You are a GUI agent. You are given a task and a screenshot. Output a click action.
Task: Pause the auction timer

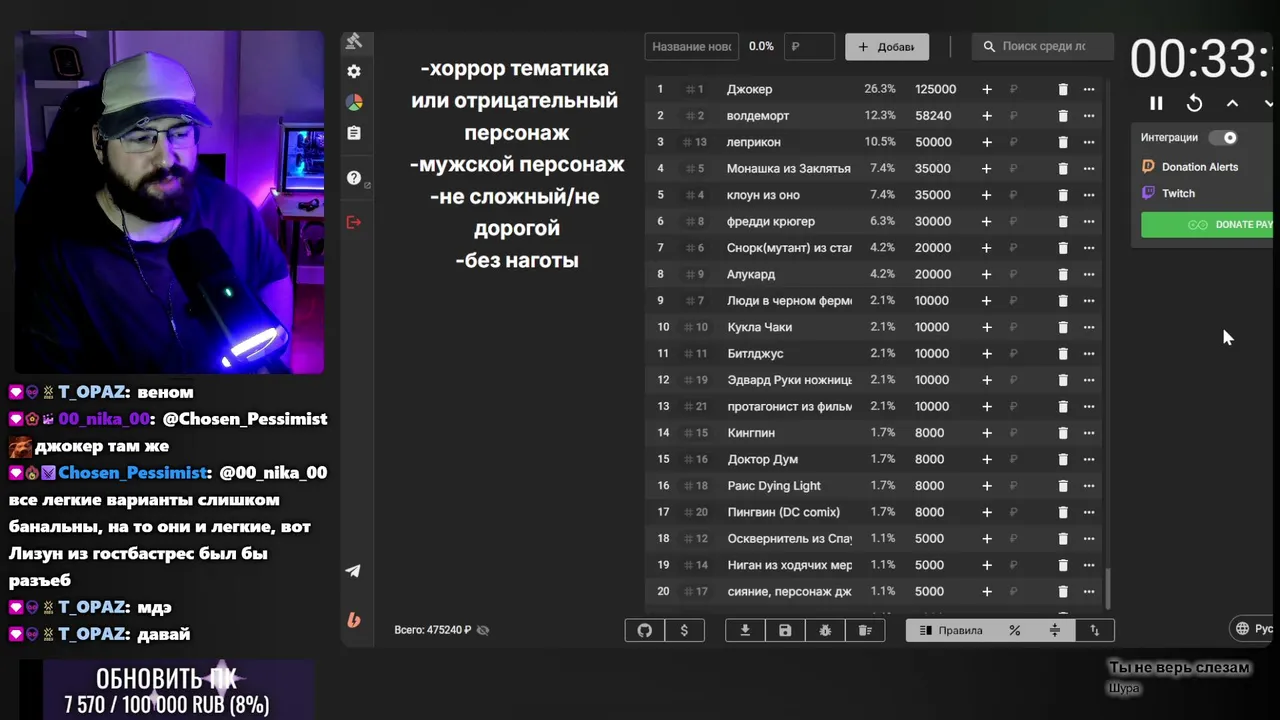[1156, 103]
